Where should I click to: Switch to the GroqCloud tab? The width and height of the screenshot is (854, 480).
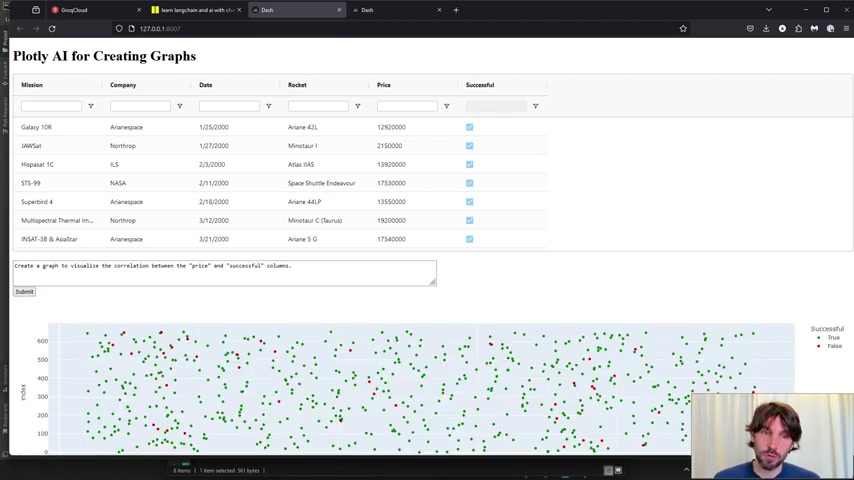[x=96, y=10]
